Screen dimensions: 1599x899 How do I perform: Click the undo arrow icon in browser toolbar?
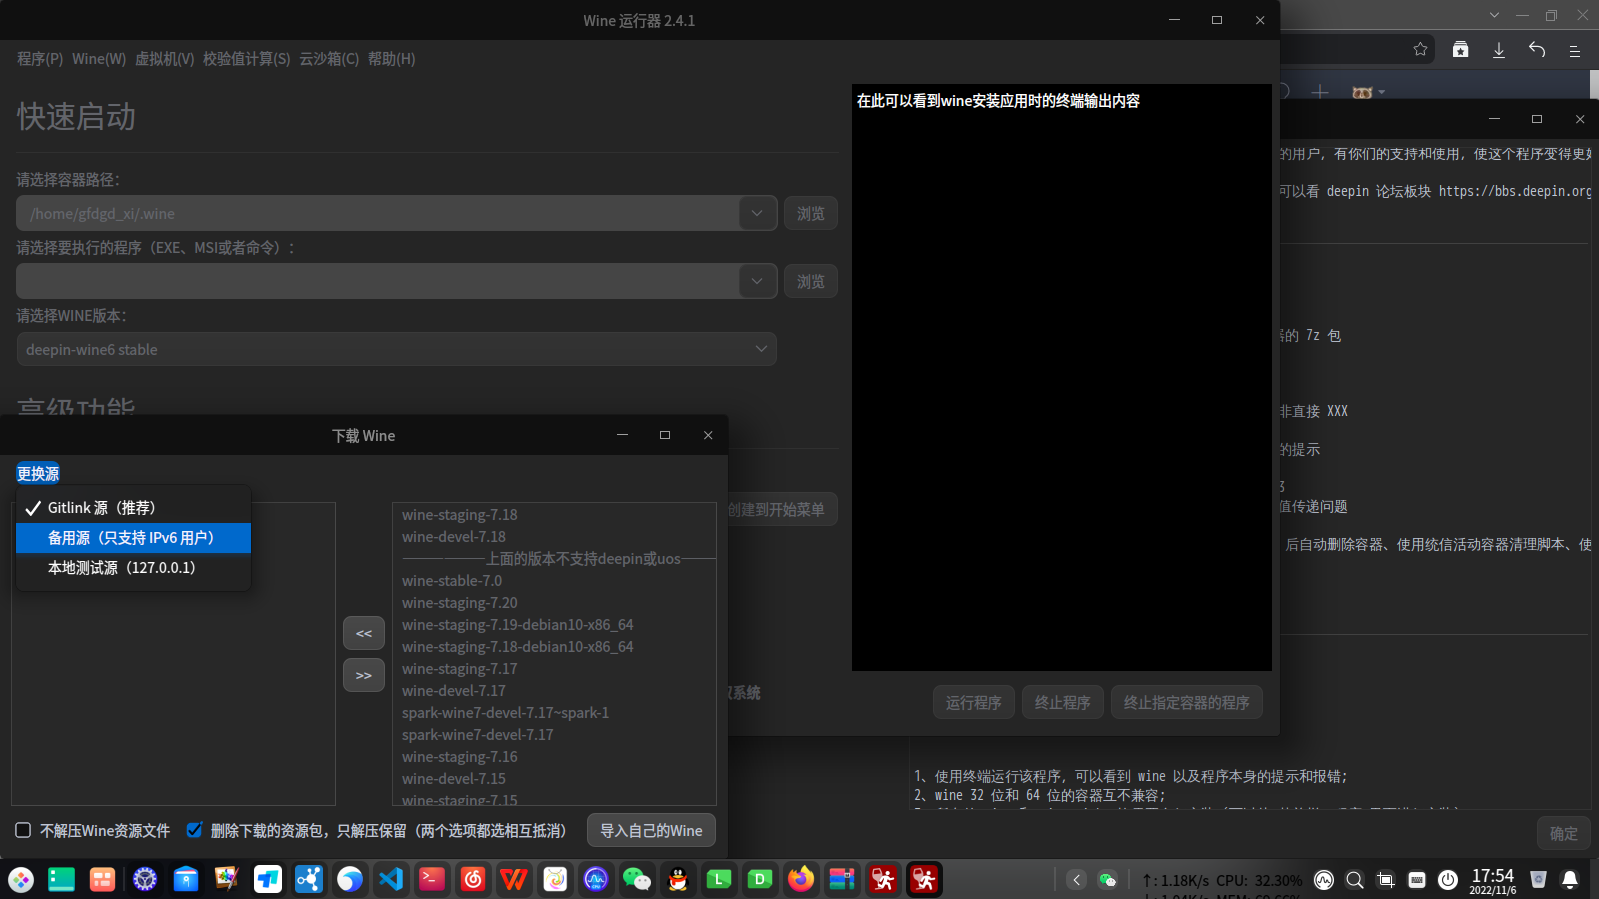coord(1537,50)
